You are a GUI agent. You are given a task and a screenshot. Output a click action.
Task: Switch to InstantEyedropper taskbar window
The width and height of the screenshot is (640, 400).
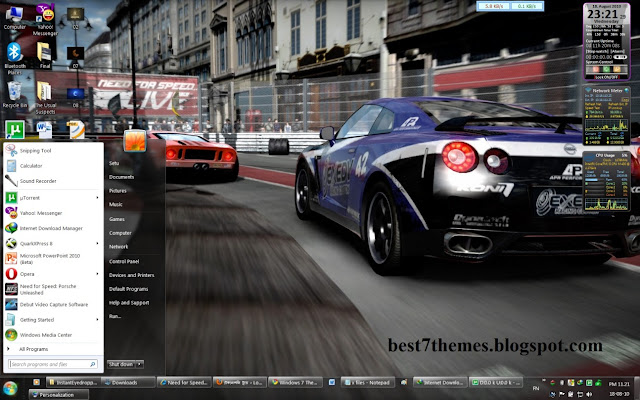click(x=73, y=382)
